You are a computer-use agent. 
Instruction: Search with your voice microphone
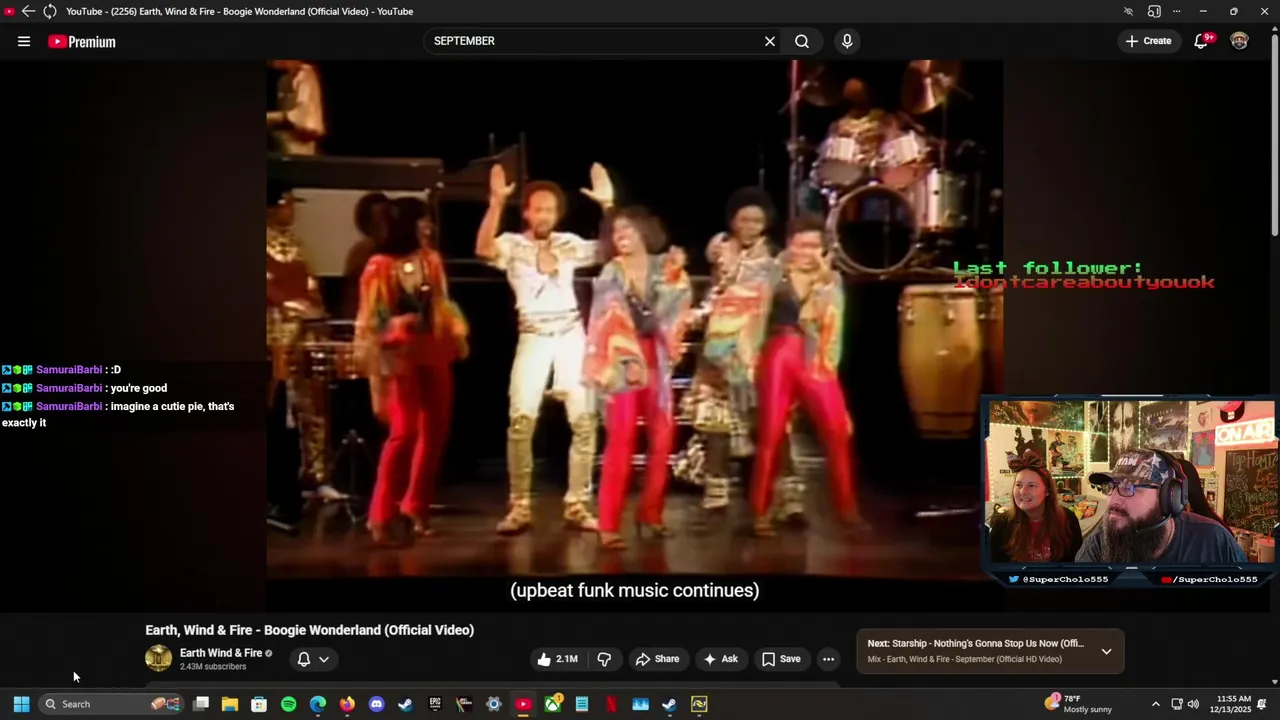tap(847, 41)
